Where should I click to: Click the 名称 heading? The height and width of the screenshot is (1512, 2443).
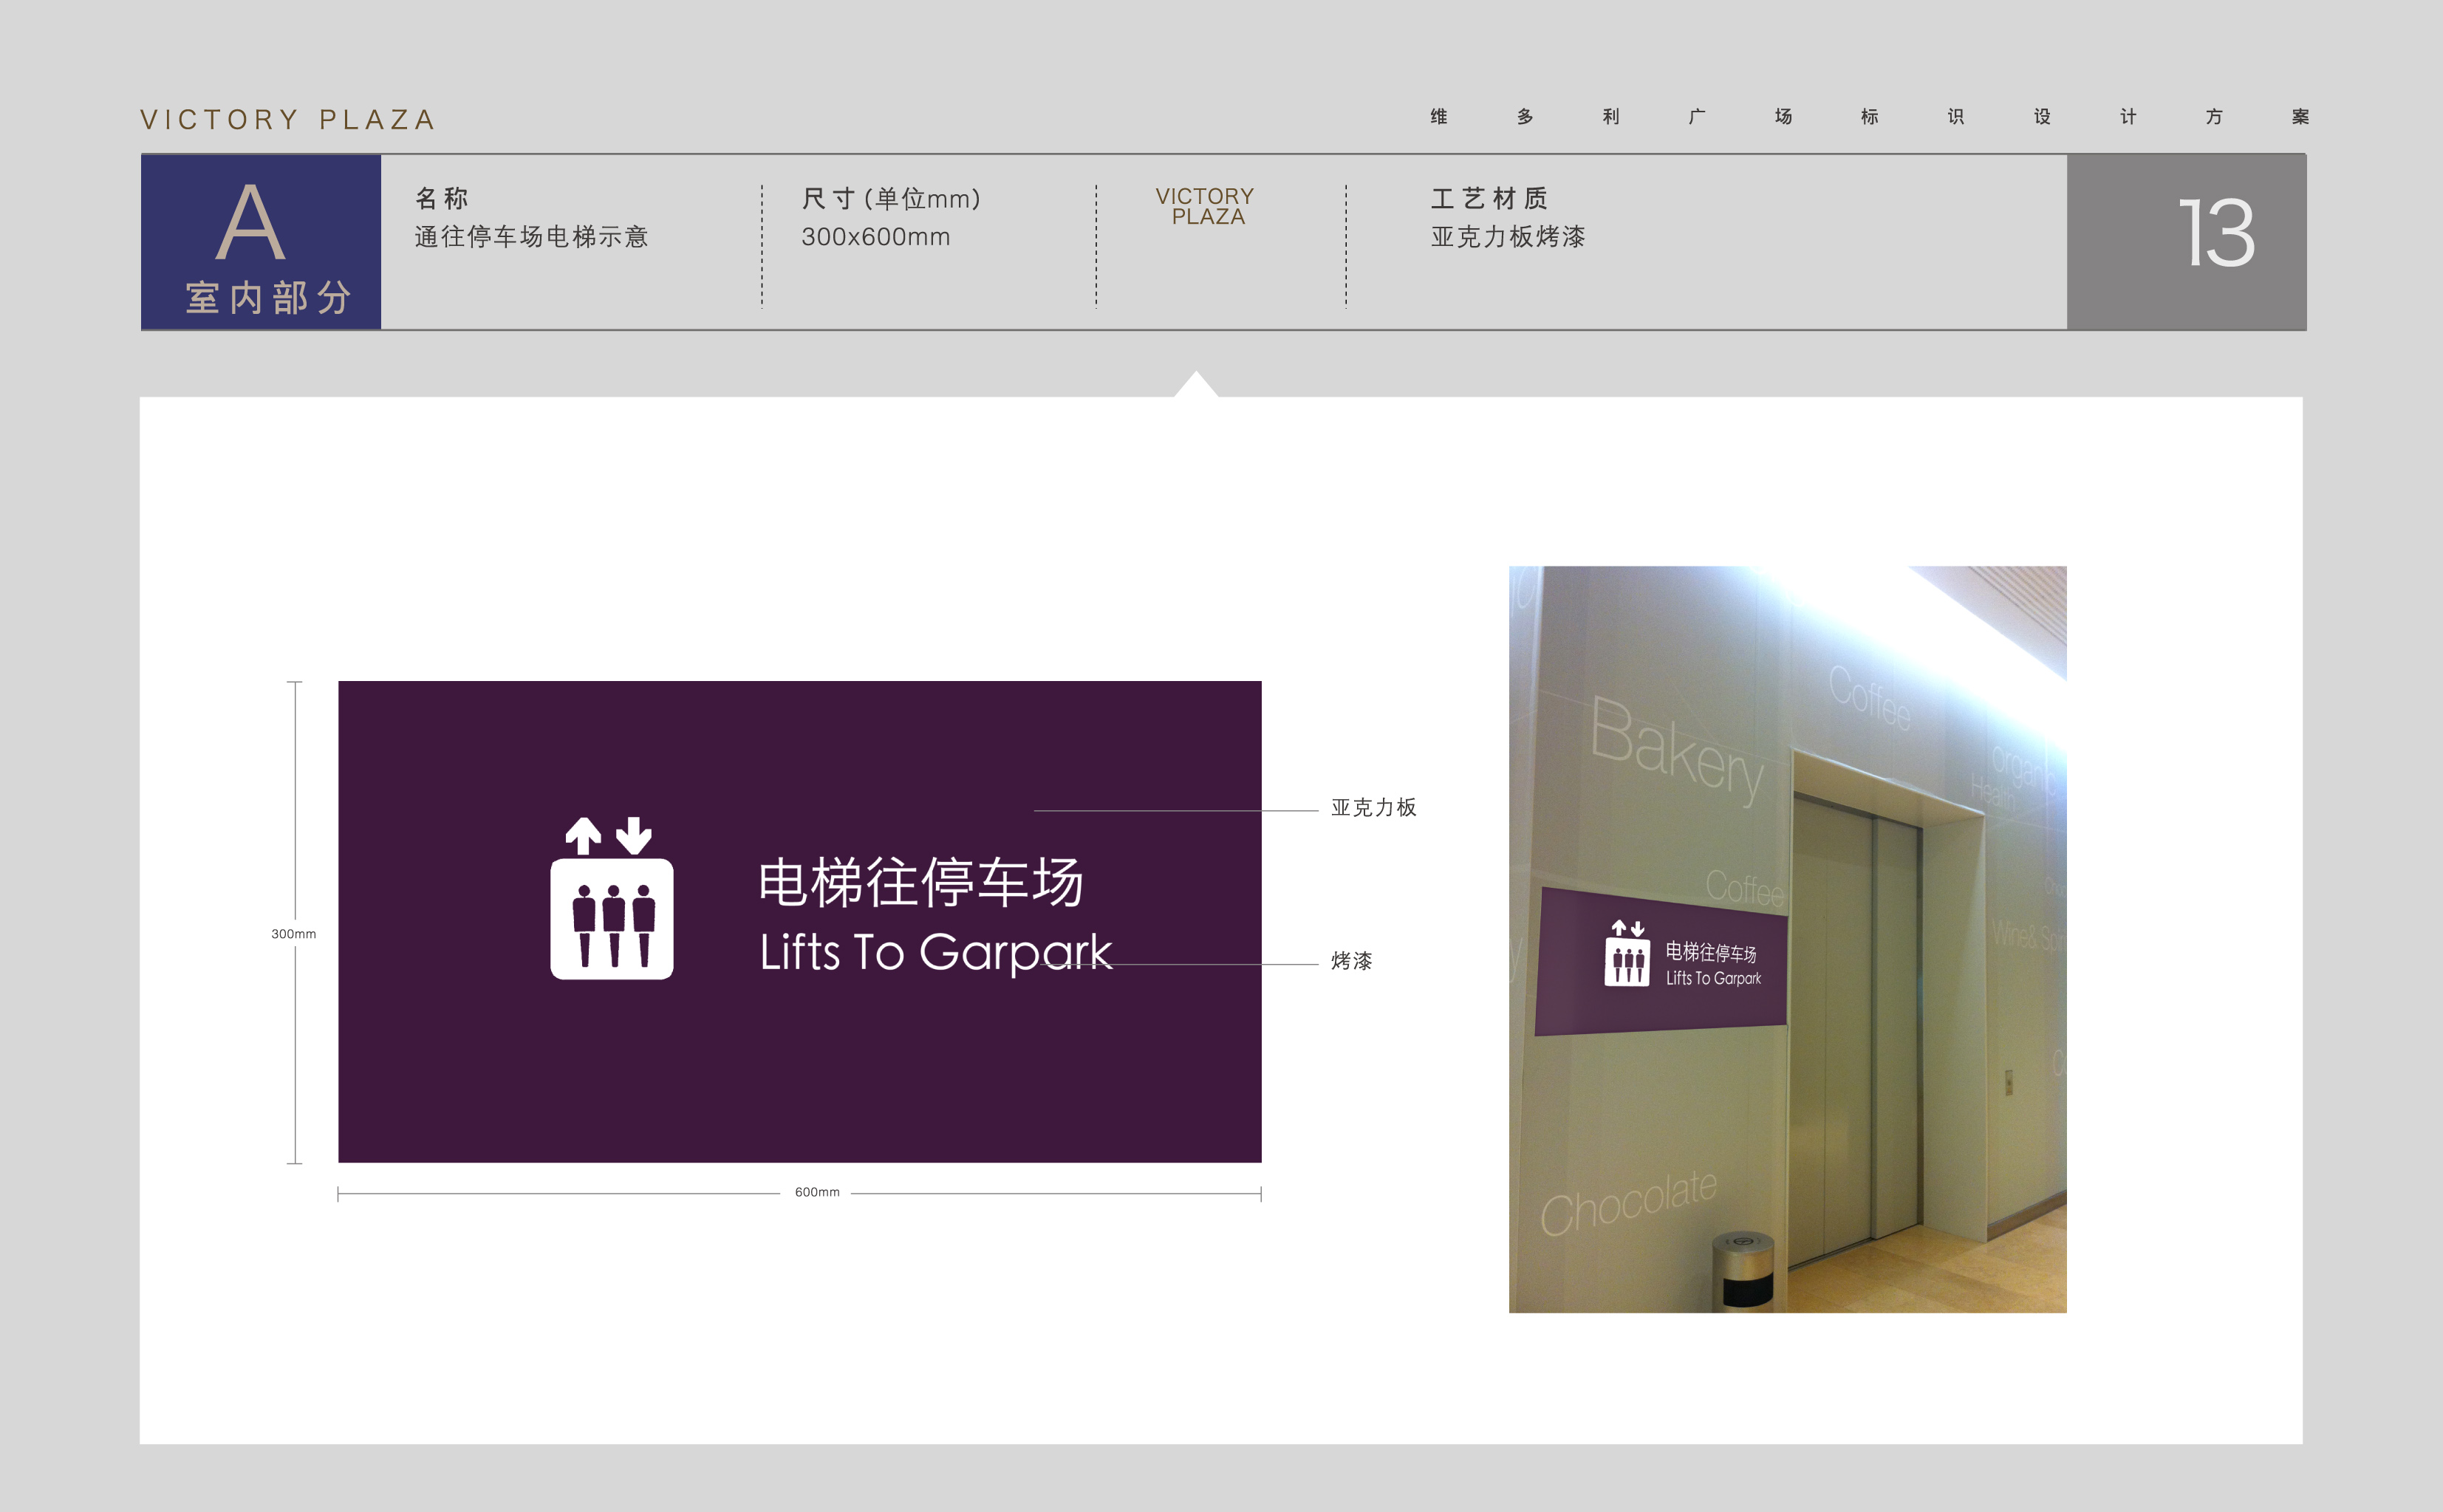pos(441,198)
